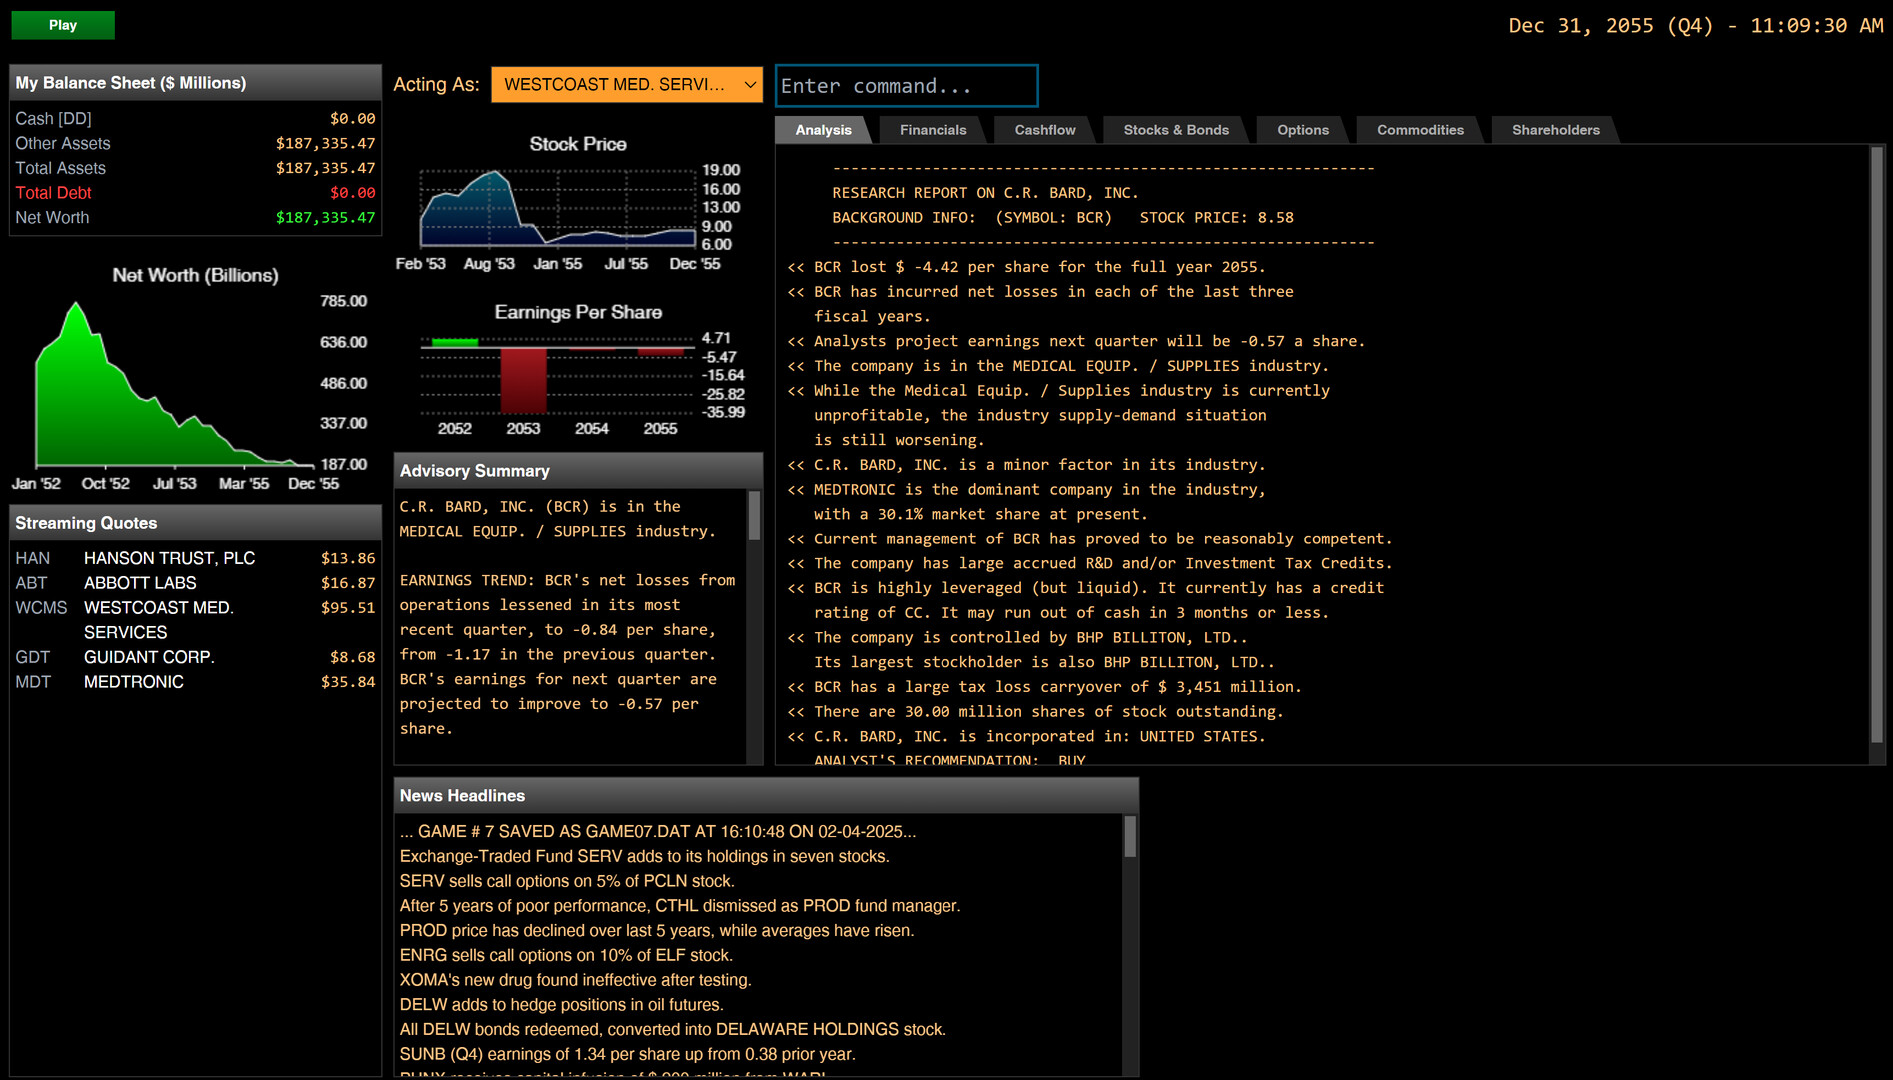Click the Streaming Quotes panel header
This screenshot has width=1893, height=1080.
coord(195,523)
